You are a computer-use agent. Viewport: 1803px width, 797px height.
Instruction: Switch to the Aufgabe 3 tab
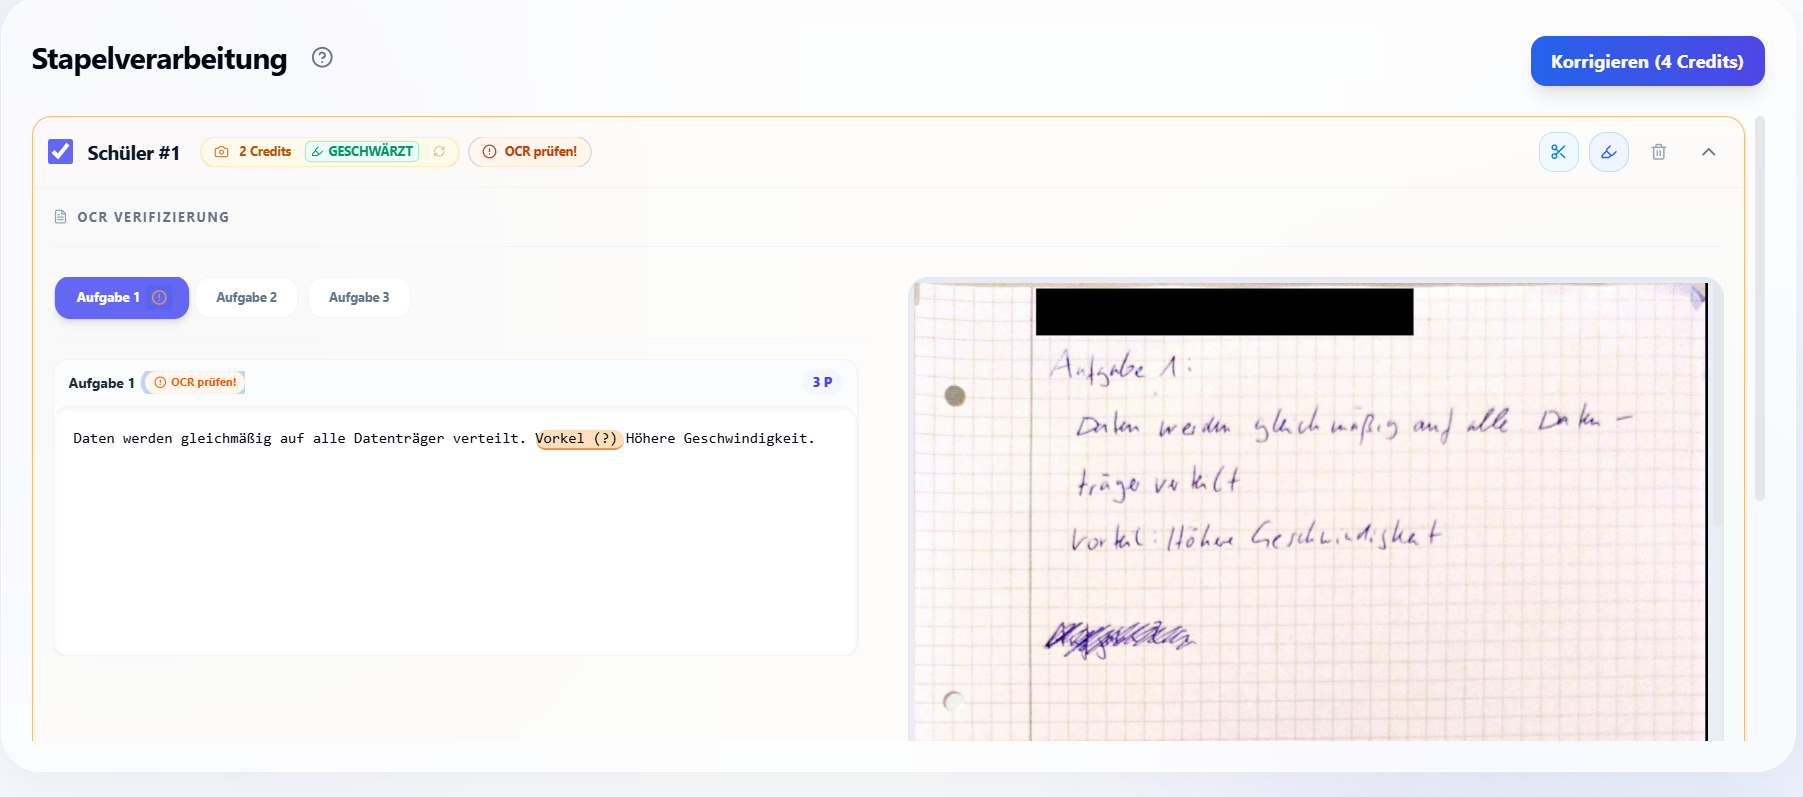pos(359,298)
